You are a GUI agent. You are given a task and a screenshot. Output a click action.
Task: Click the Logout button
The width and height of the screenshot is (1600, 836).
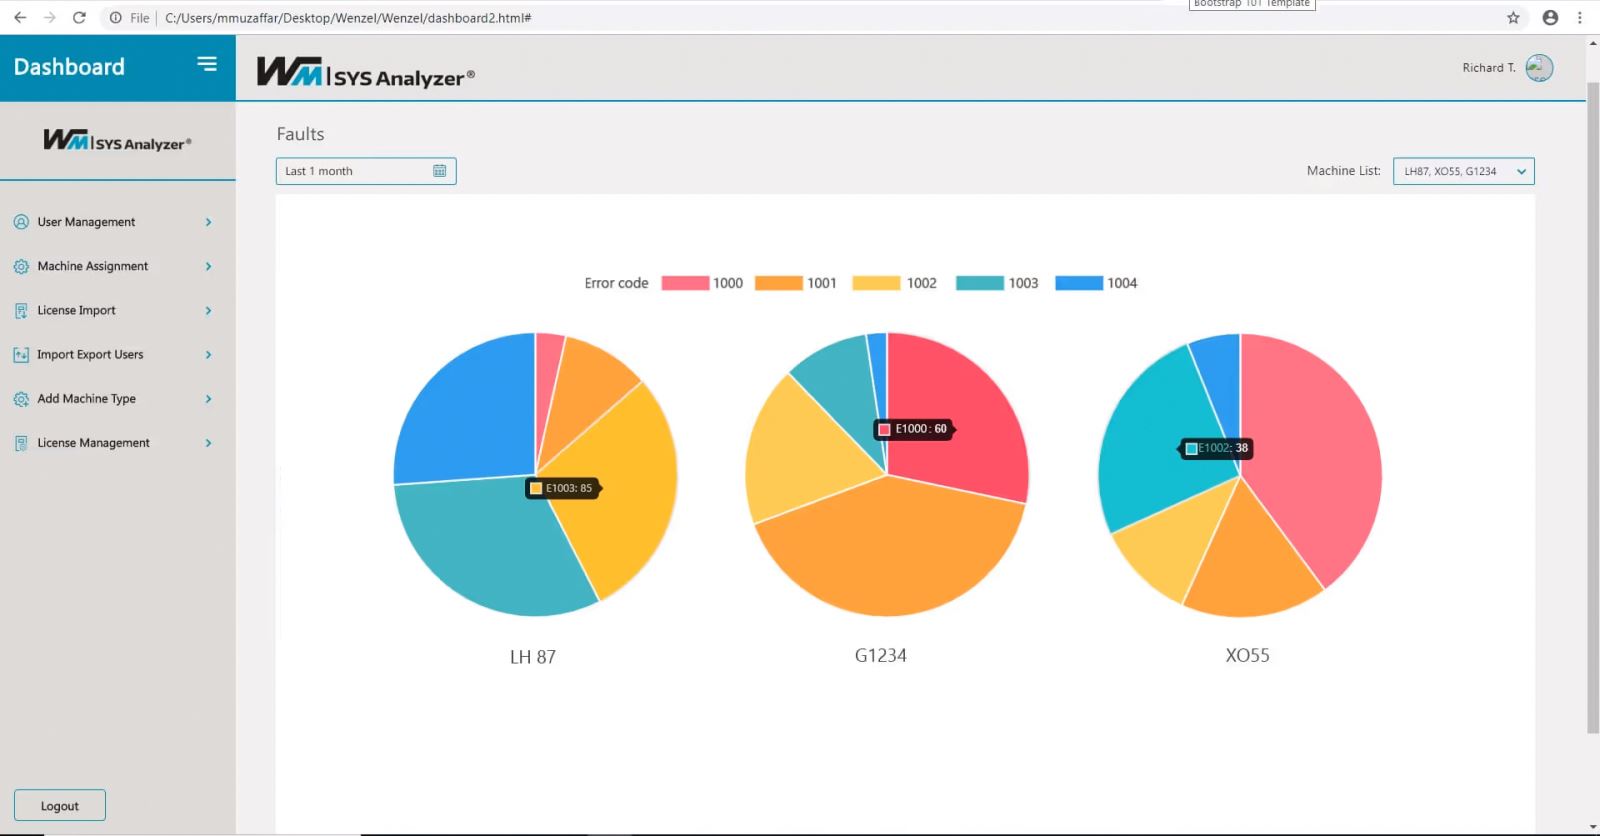pos(60,806)
